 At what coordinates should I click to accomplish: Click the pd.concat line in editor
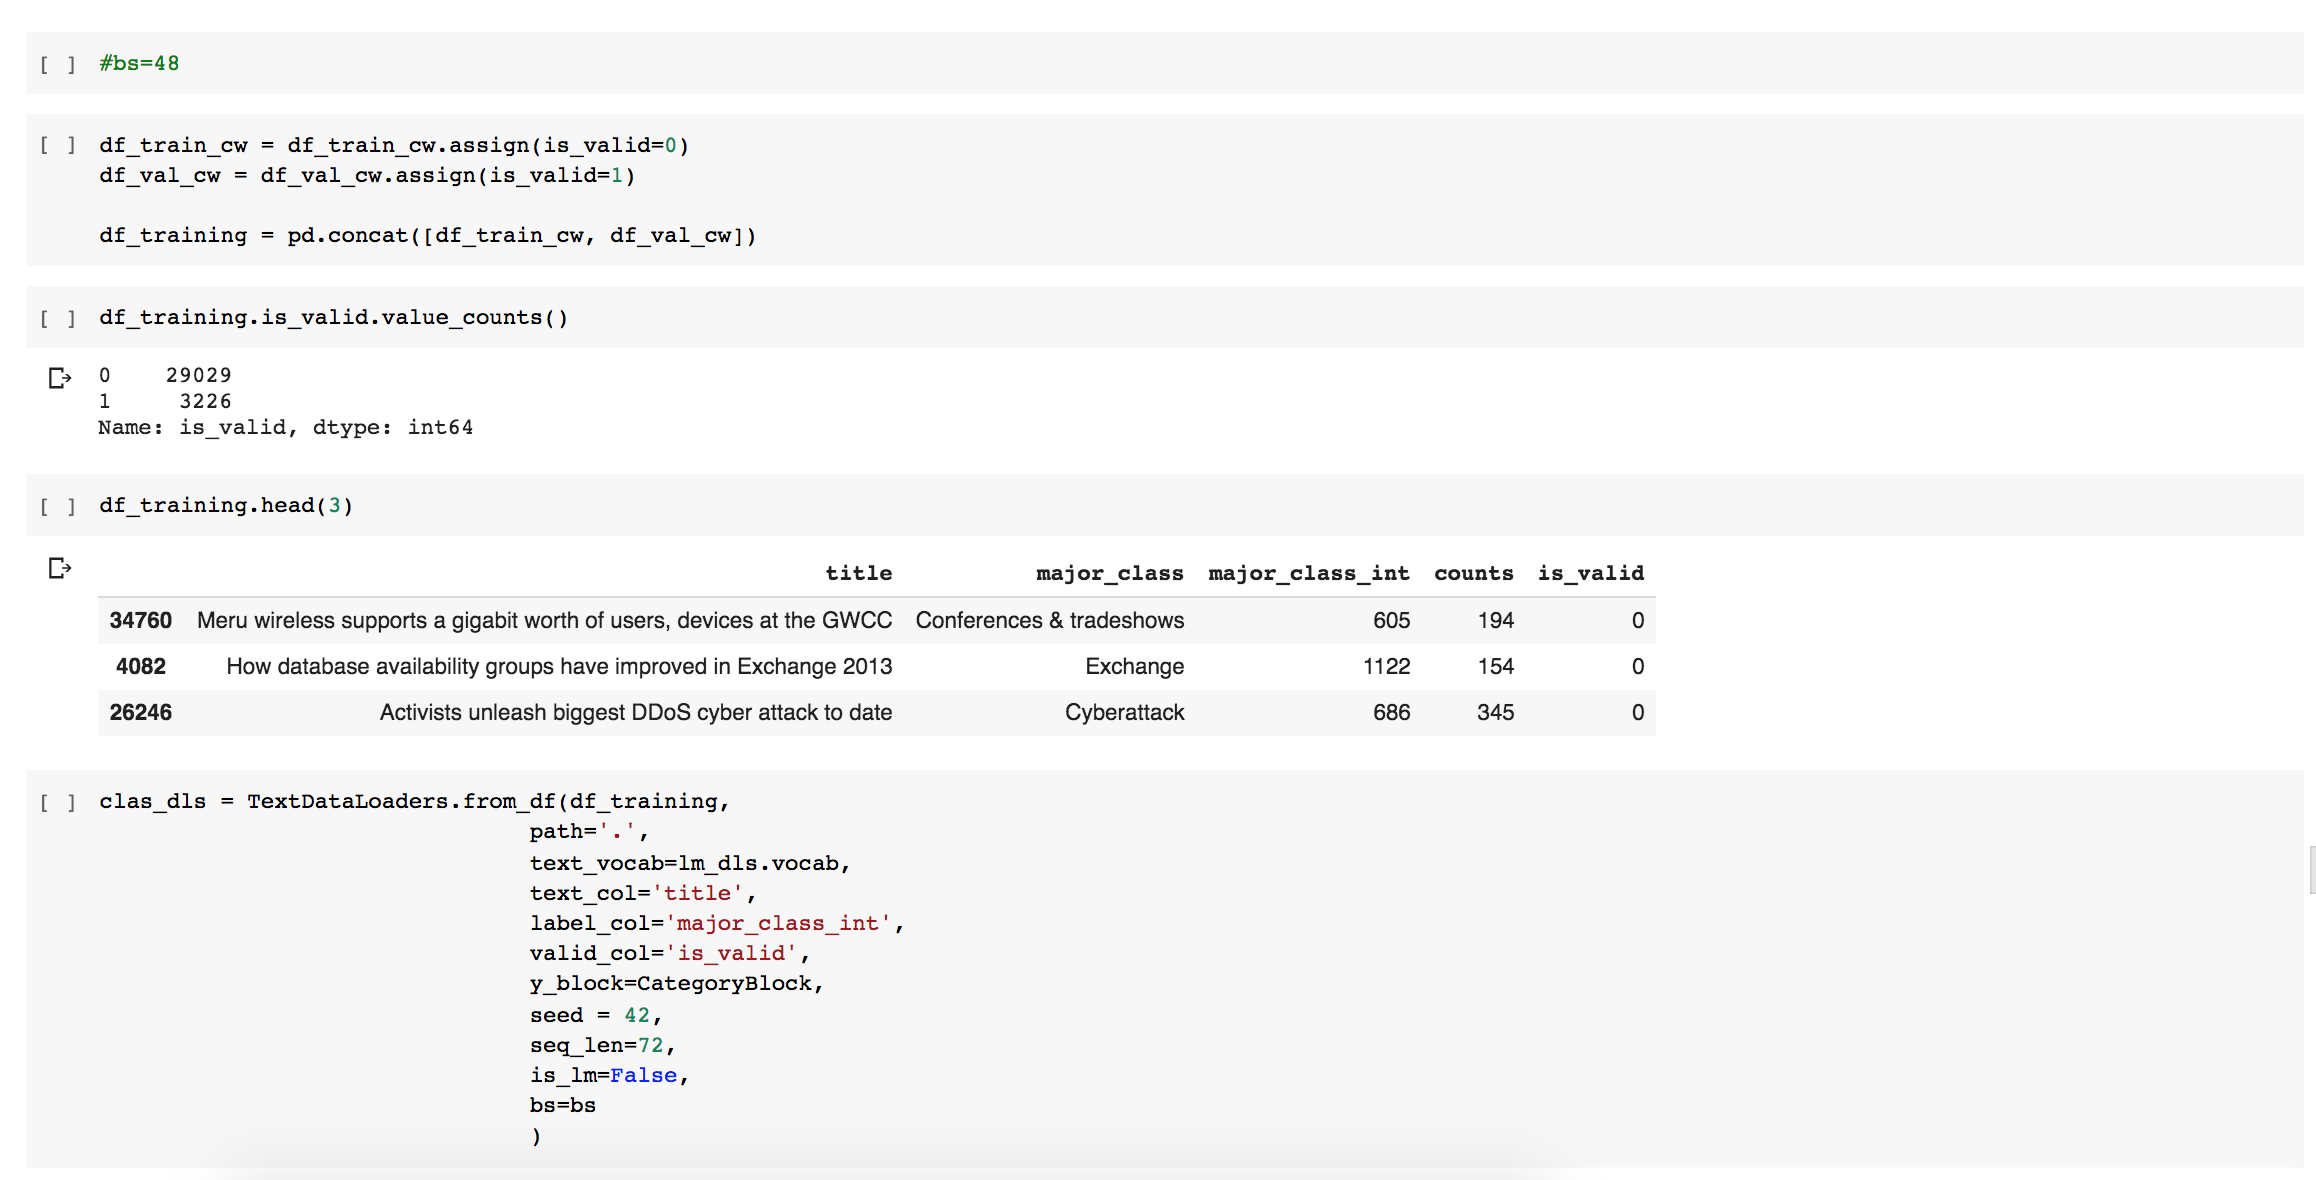coord(428,236)
